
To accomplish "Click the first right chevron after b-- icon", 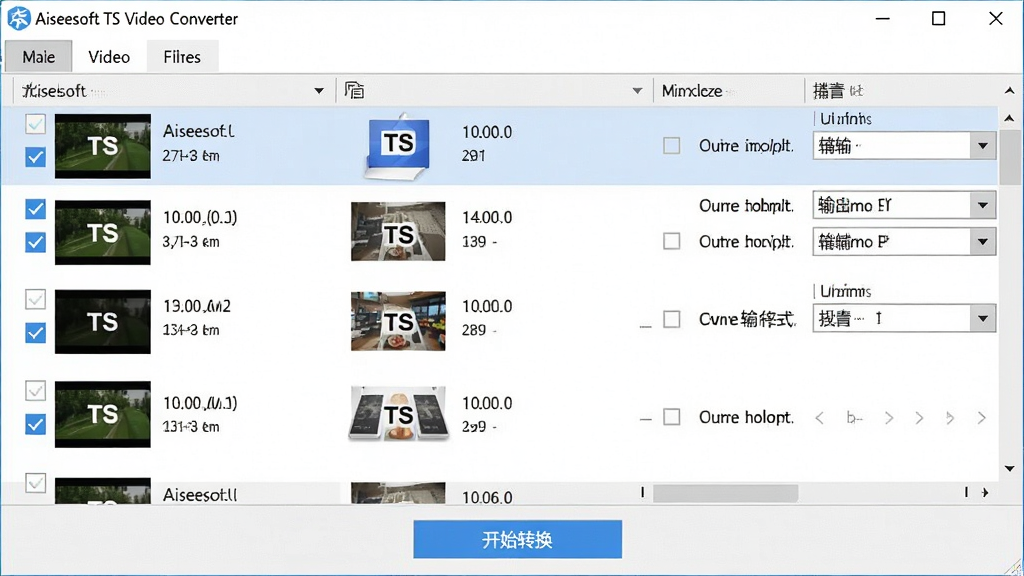I will 889,418.
